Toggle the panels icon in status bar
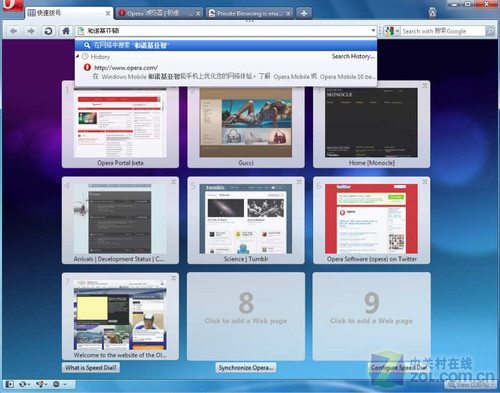 click(10, 384)
